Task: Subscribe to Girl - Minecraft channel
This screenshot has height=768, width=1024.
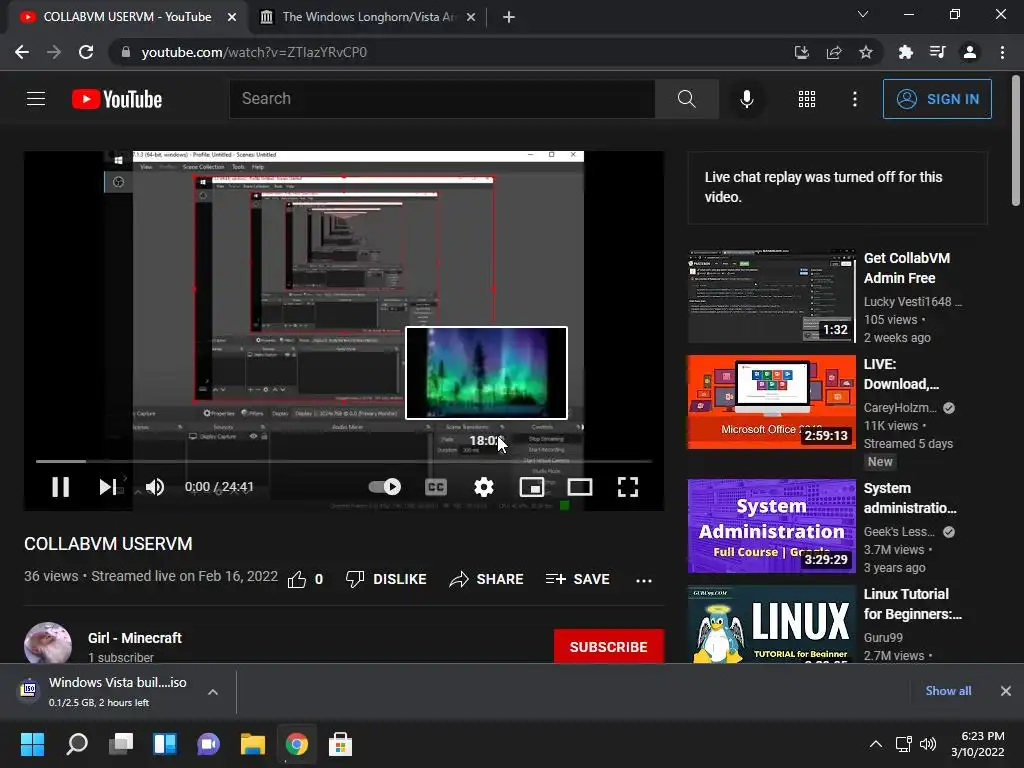Action: (x=609, y=647)
